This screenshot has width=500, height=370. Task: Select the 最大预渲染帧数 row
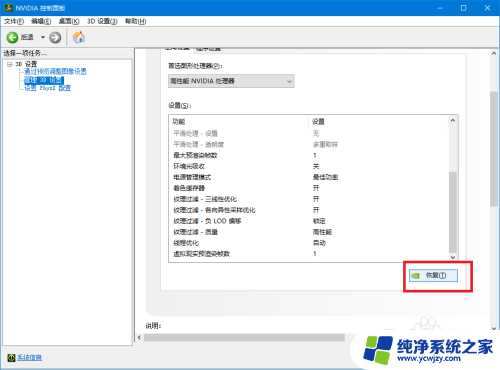tap(309, 155)
